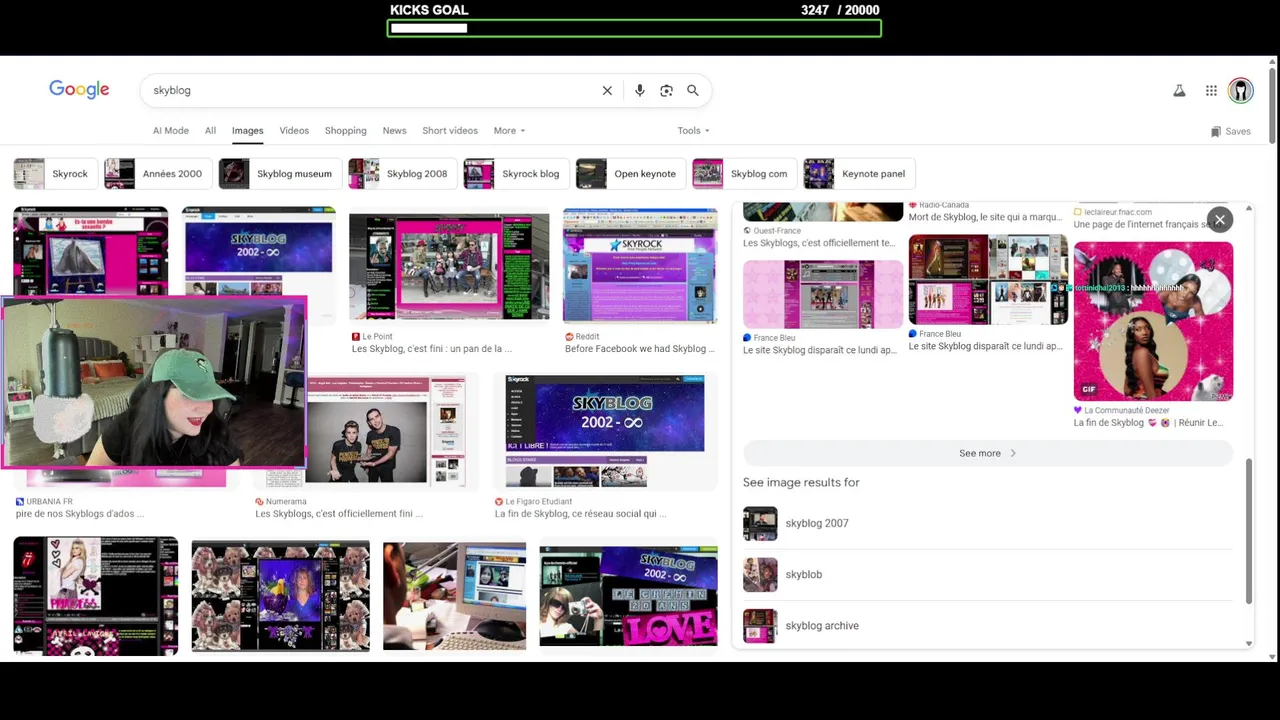Filter by Skyrock chip
This screenshot has width=1280, height=720.
56,174
